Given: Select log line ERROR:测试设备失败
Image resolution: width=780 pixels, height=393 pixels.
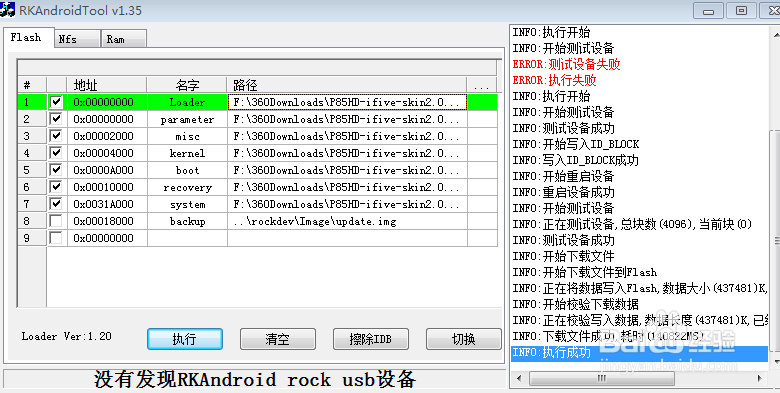Looking at the screenshot, I should [566, 64].
